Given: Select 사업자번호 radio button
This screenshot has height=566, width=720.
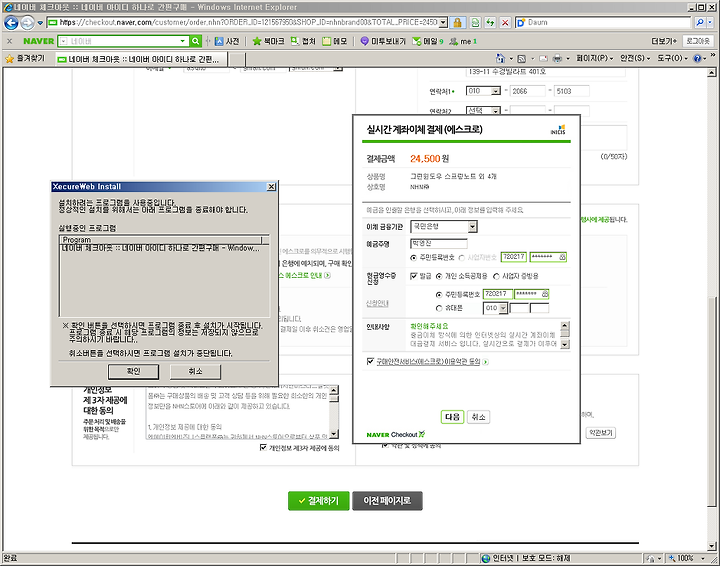Looking at the screenshot, I should 461,258.
